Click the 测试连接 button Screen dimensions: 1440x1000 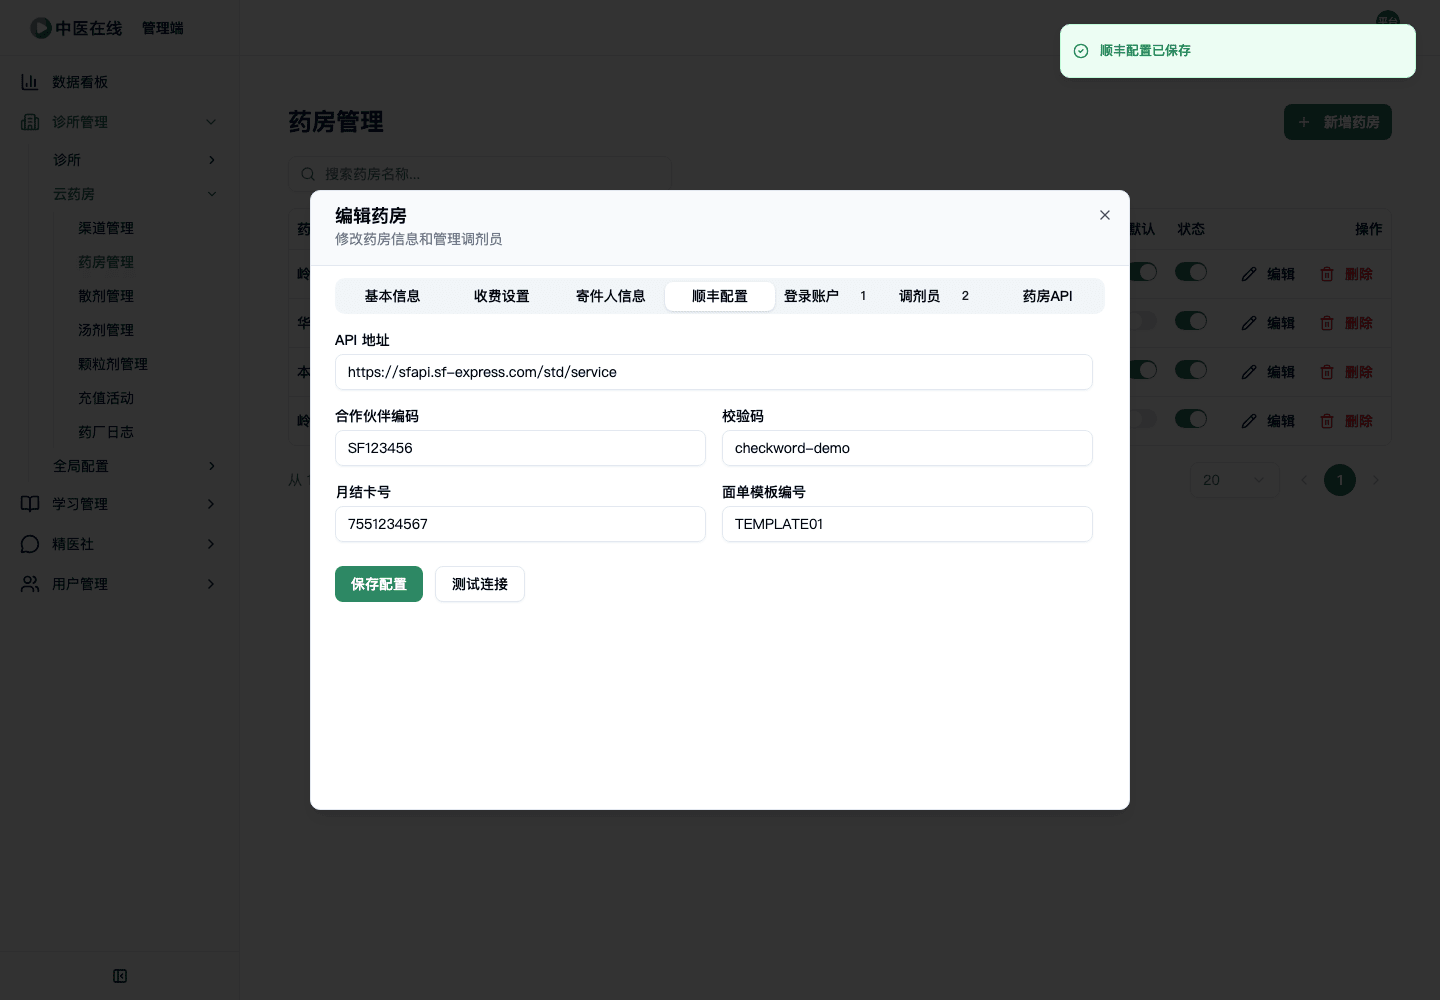[480, 584]
